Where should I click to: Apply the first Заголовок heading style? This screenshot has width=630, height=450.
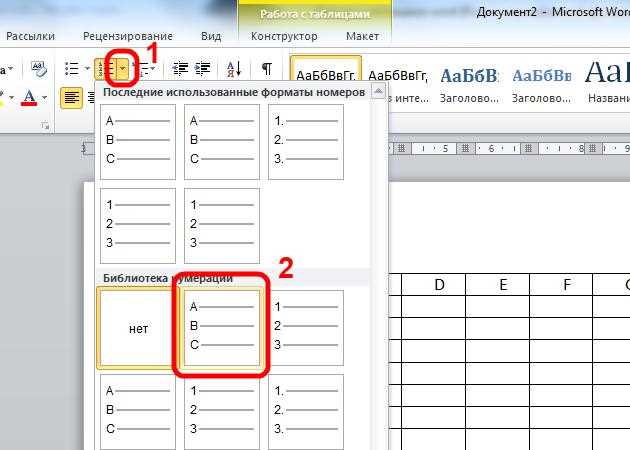469,85
